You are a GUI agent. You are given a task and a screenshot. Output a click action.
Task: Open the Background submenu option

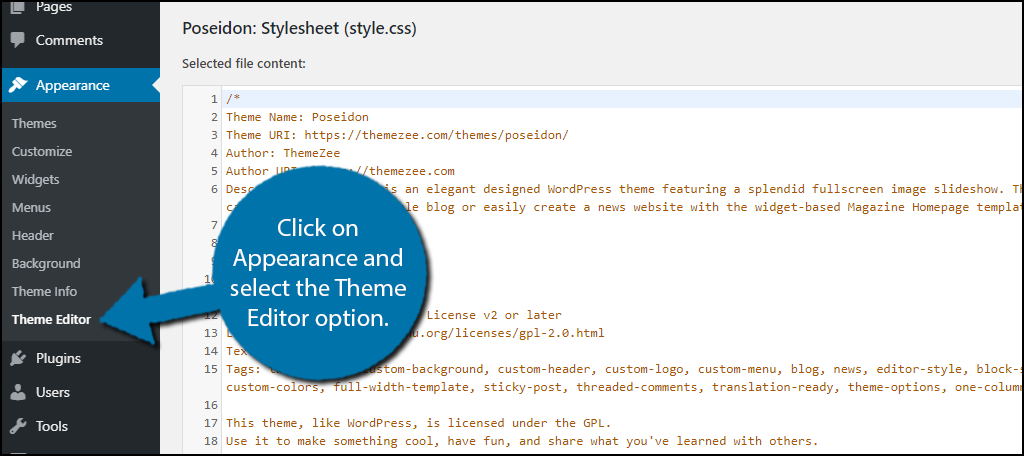click(46, 264)
